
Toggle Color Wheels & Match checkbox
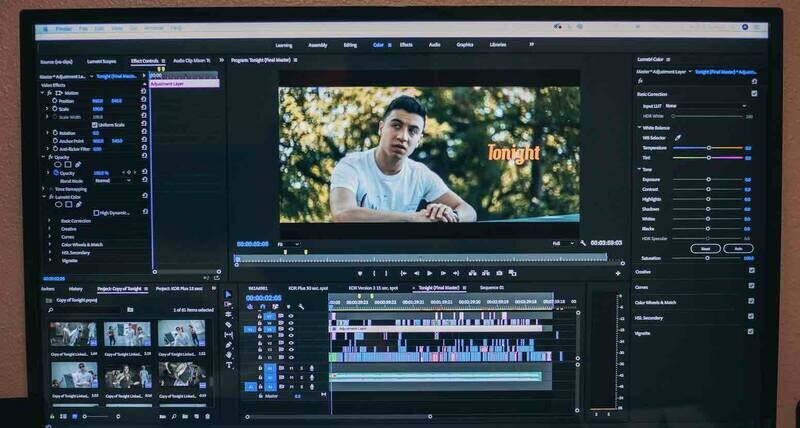pos(751,301)
